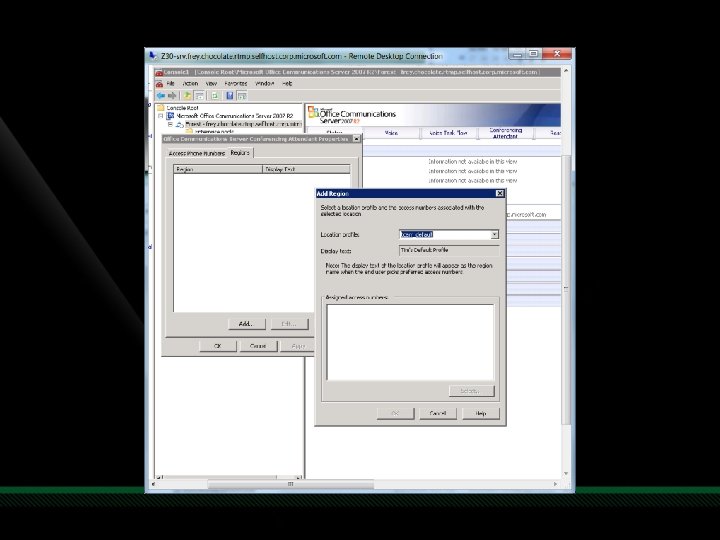Click the blue Help question-mark toolbar icon
Image resolution: width=720 pixels, height=540 pixels.
(230, 96)
